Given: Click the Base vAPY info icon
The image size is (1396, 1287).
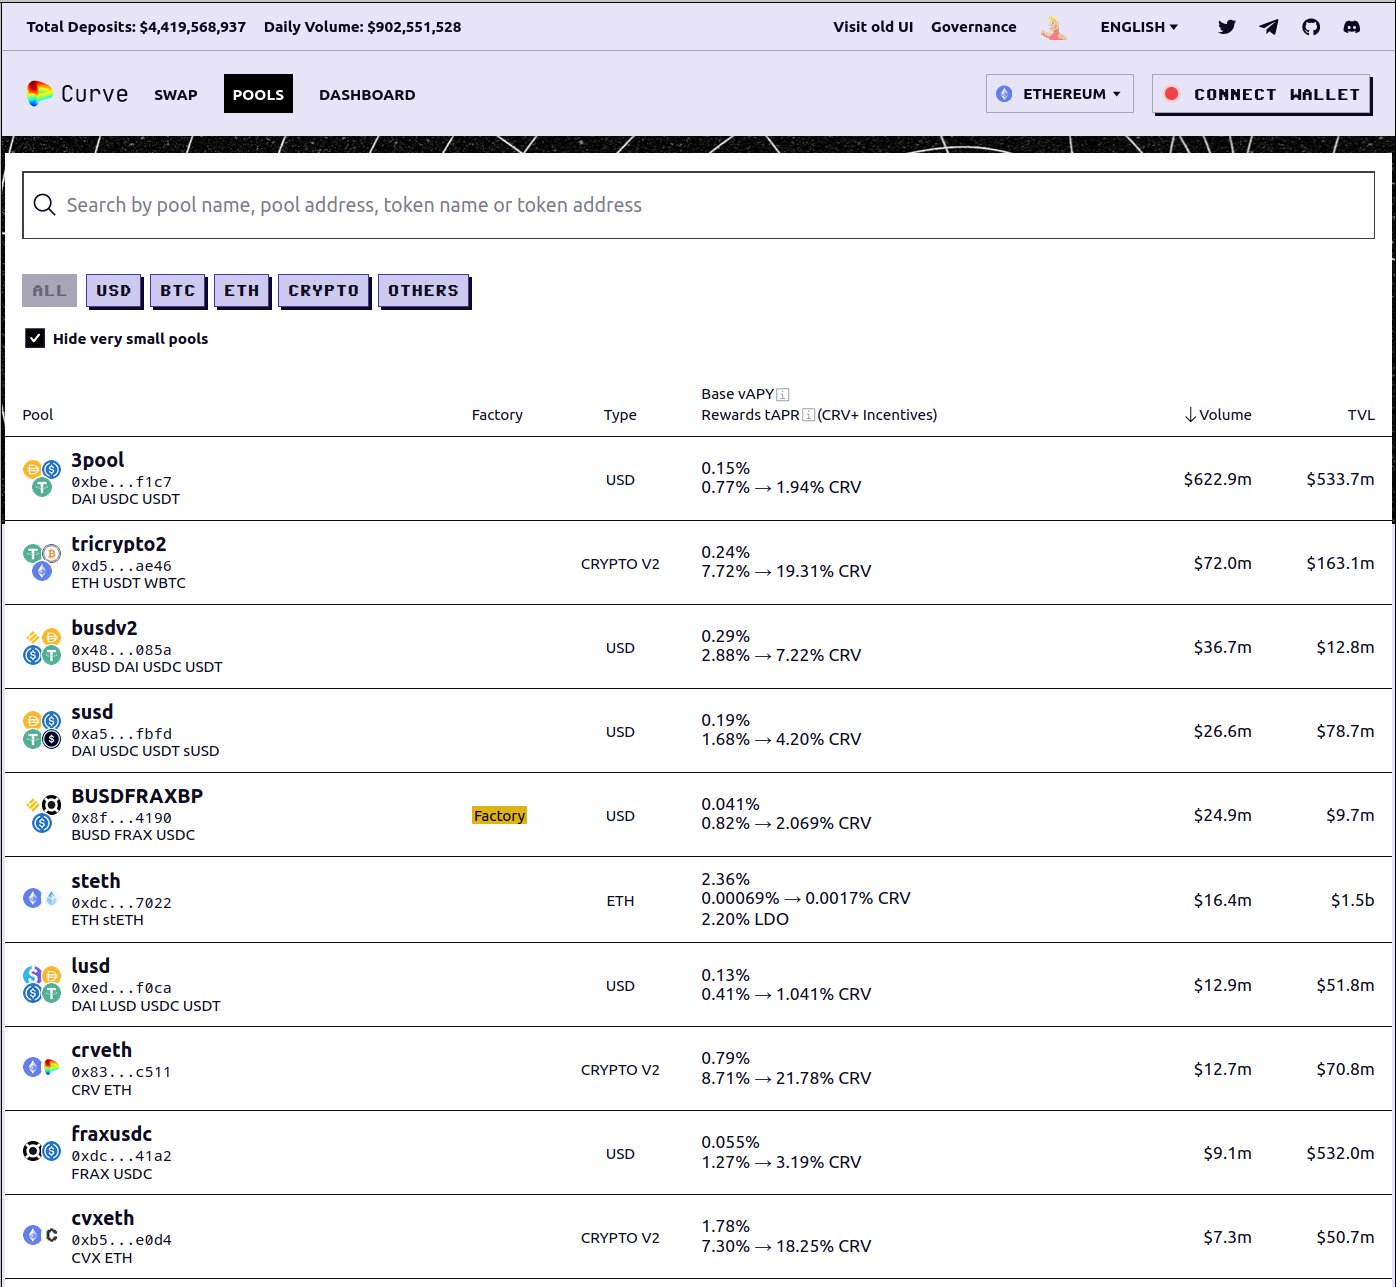Looking at the screenshot, I should point(783,394).
